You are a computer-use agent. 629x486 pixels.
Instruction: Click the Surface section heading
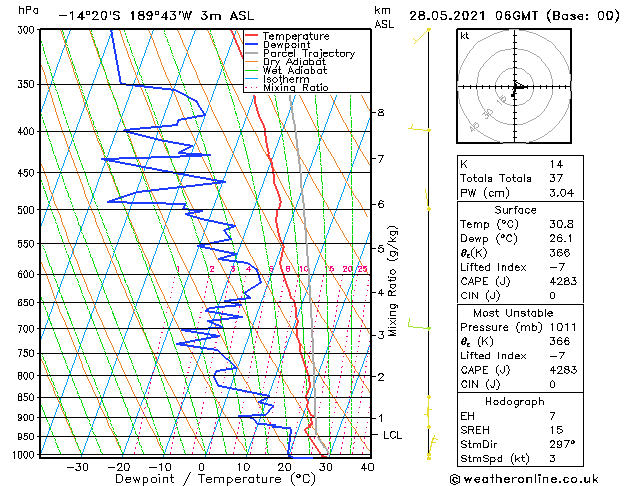tap(515, 210)
